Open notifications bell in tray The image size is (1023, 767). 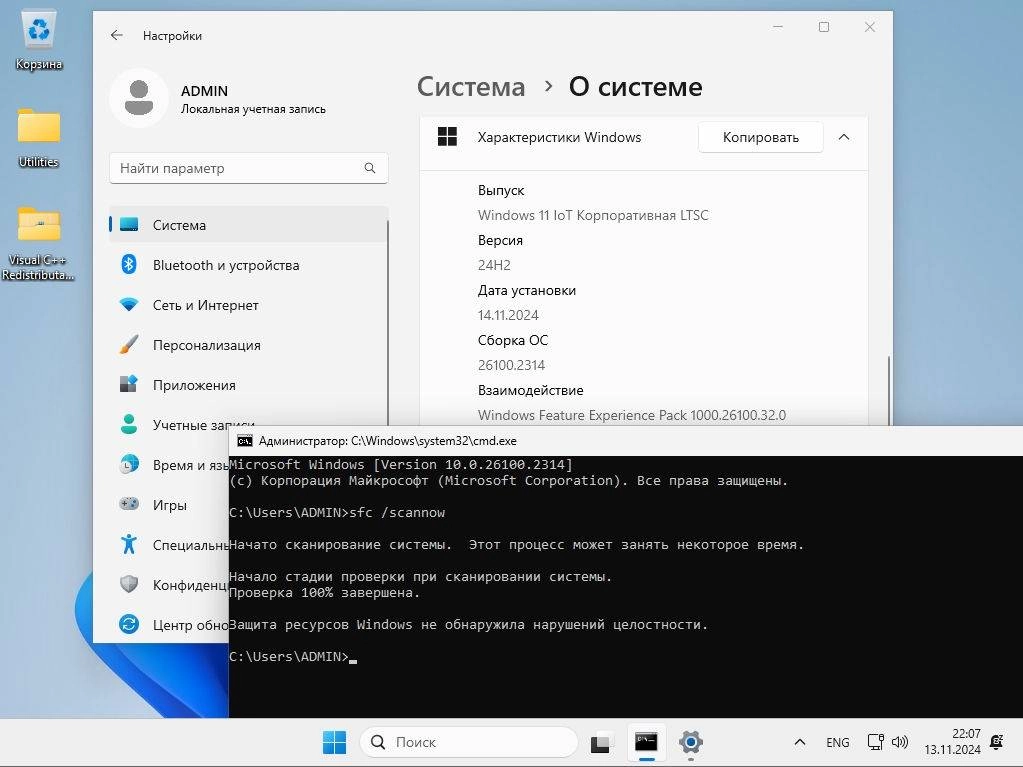[x=996, y=742]
